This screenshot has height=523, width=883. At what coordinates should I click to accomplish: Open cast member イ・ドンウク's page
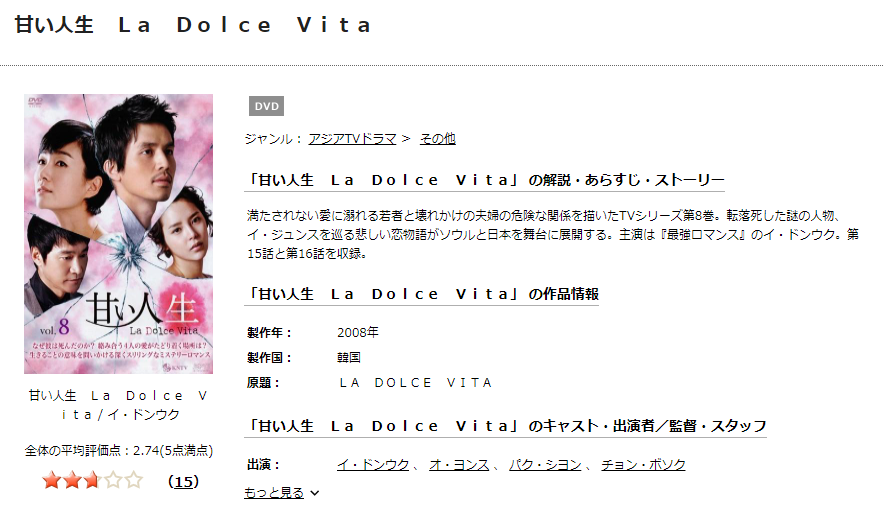pos(373,464)
